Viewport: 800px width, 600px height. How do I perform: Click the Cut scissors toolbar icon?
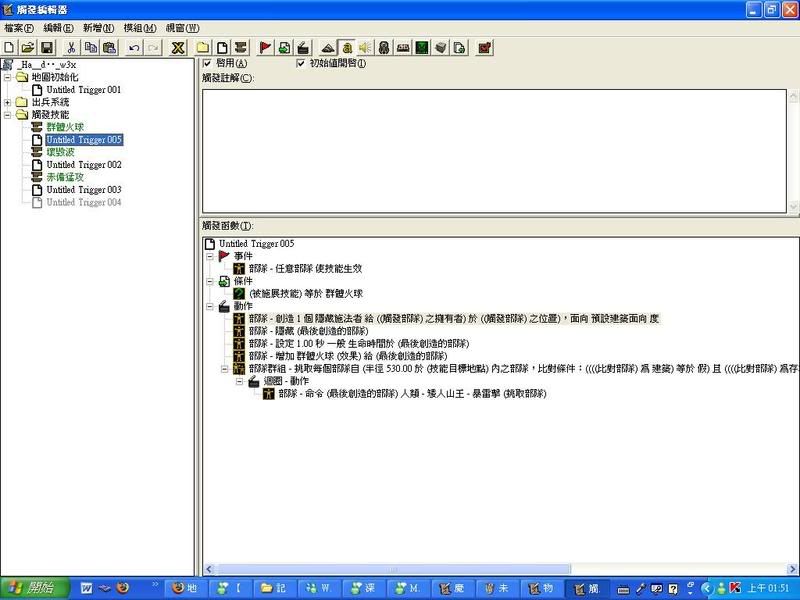click(x=71, y=47)
